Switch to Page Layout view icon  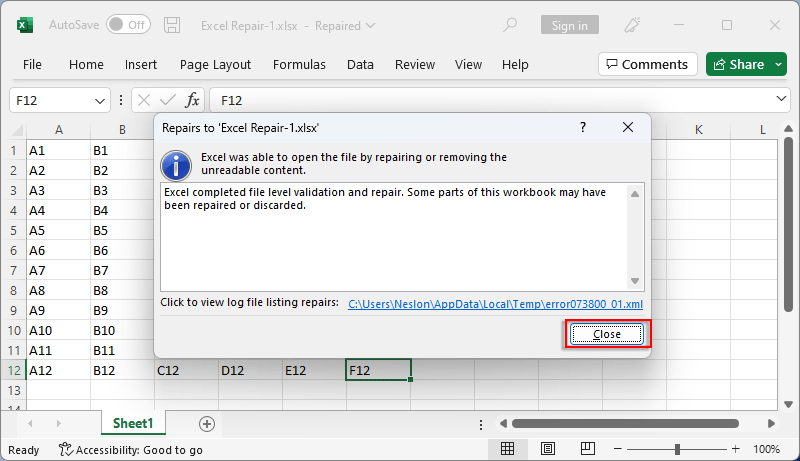[x=548, y=449]
